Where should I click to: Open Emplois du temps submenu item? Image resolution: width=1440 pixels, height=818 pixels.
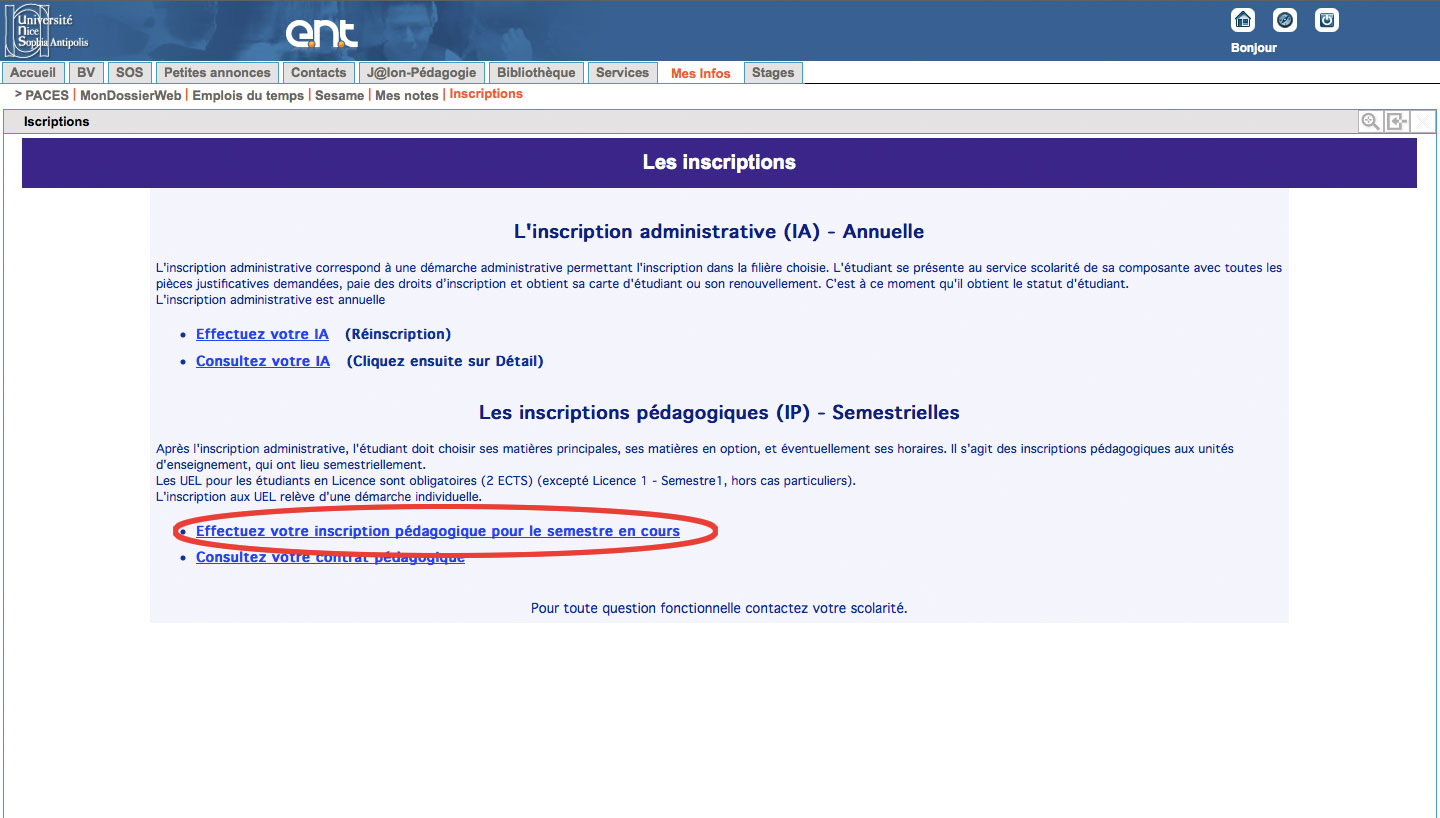pos(248,96)
